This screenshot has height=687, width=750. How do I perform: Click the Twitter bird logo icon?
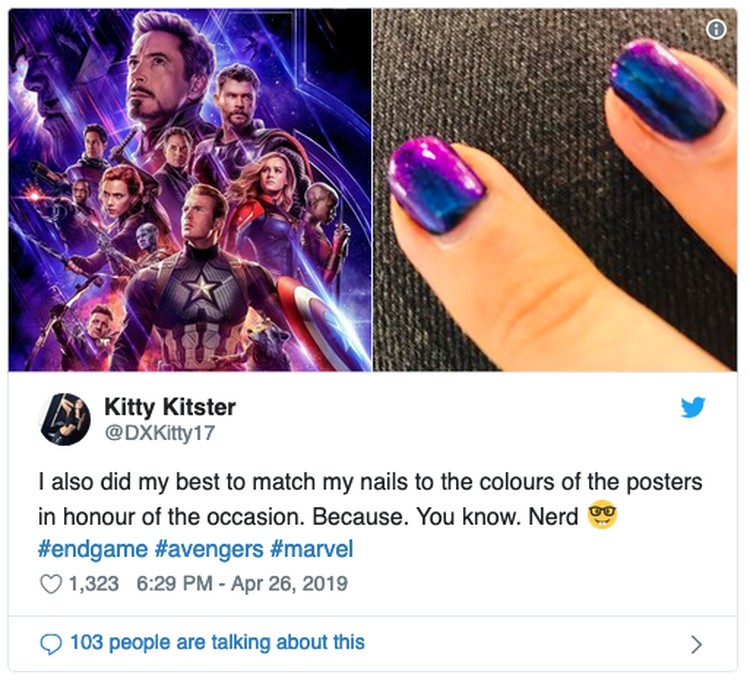(x=693, y=407)
